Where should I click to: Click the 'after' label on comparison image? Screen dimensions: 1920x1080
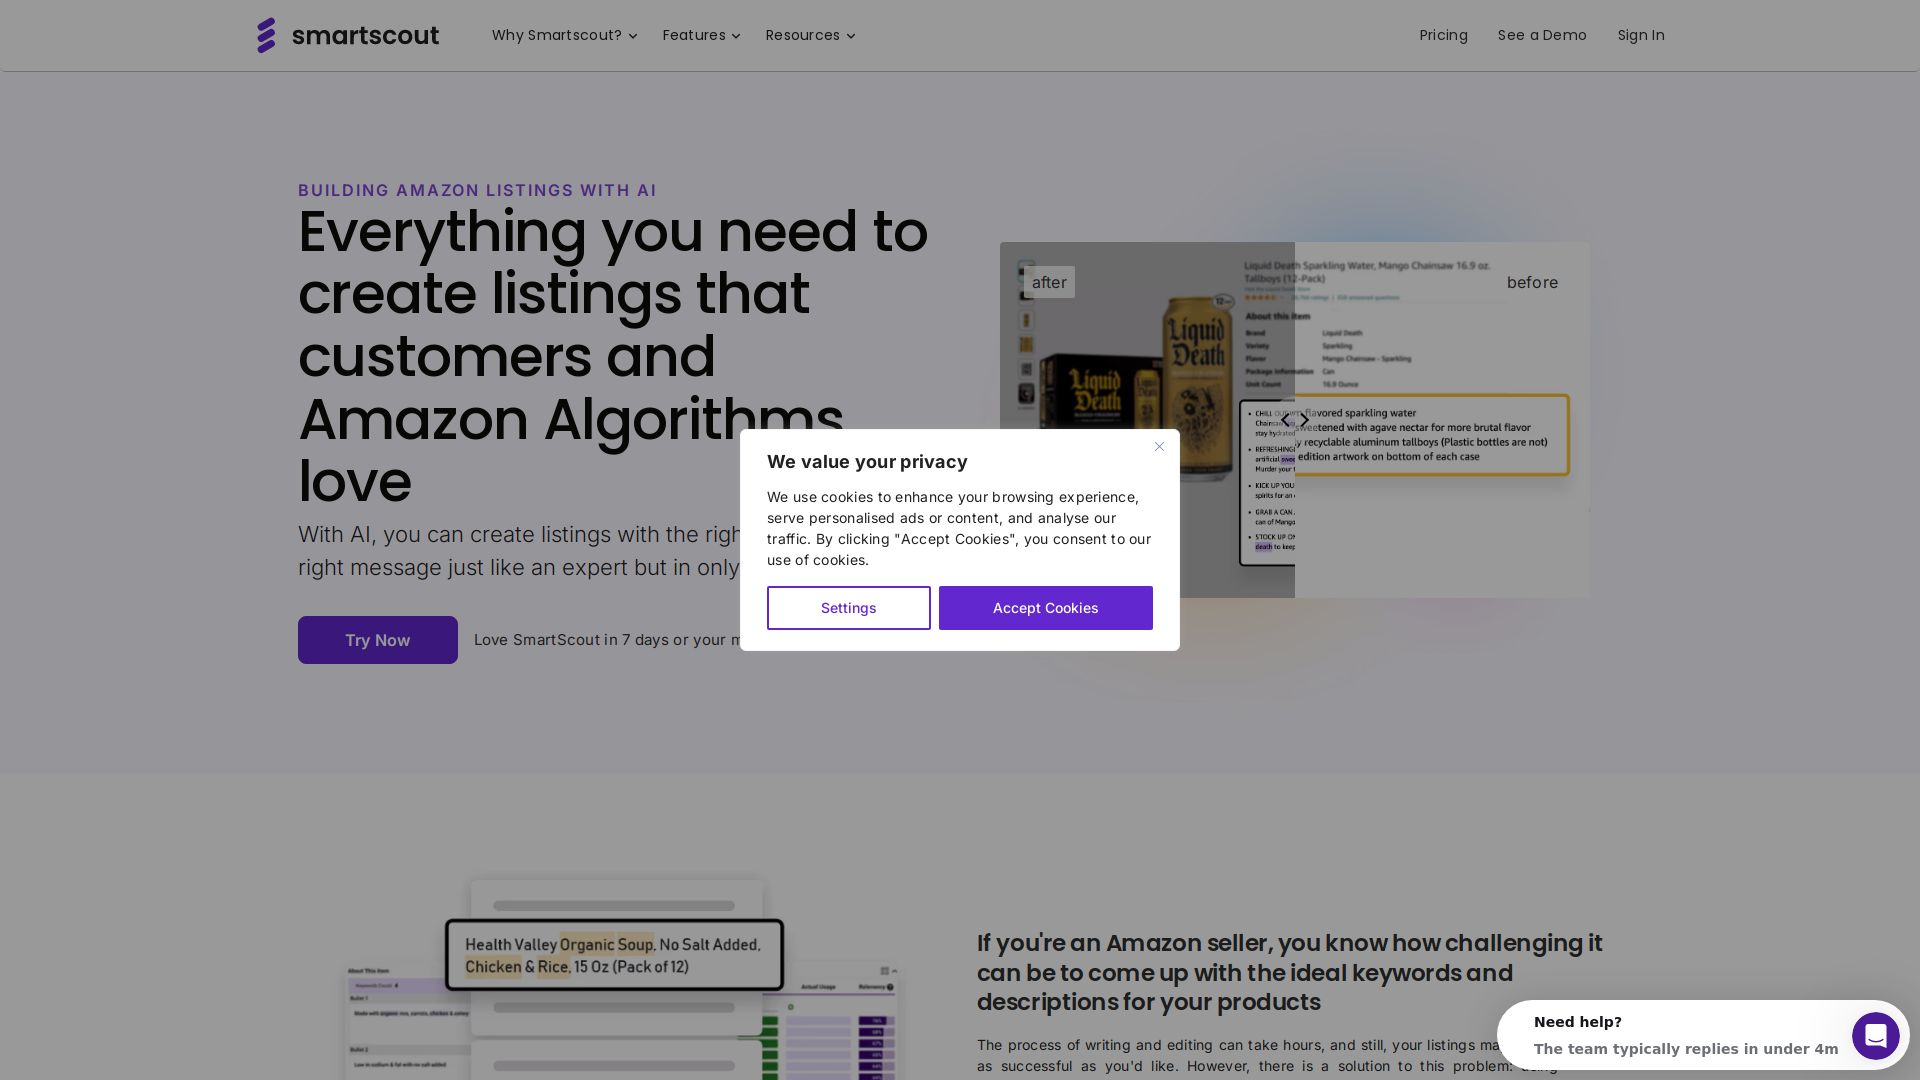pyautogui.click(x=1049, y=283)
